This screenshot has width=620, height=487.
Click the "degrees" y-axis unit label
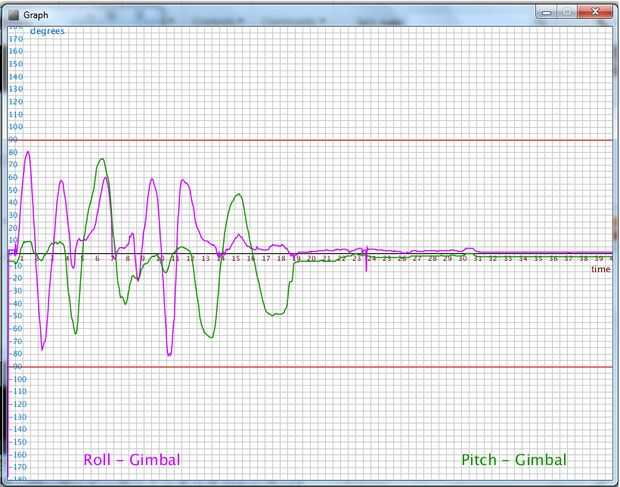coord(47,31)
